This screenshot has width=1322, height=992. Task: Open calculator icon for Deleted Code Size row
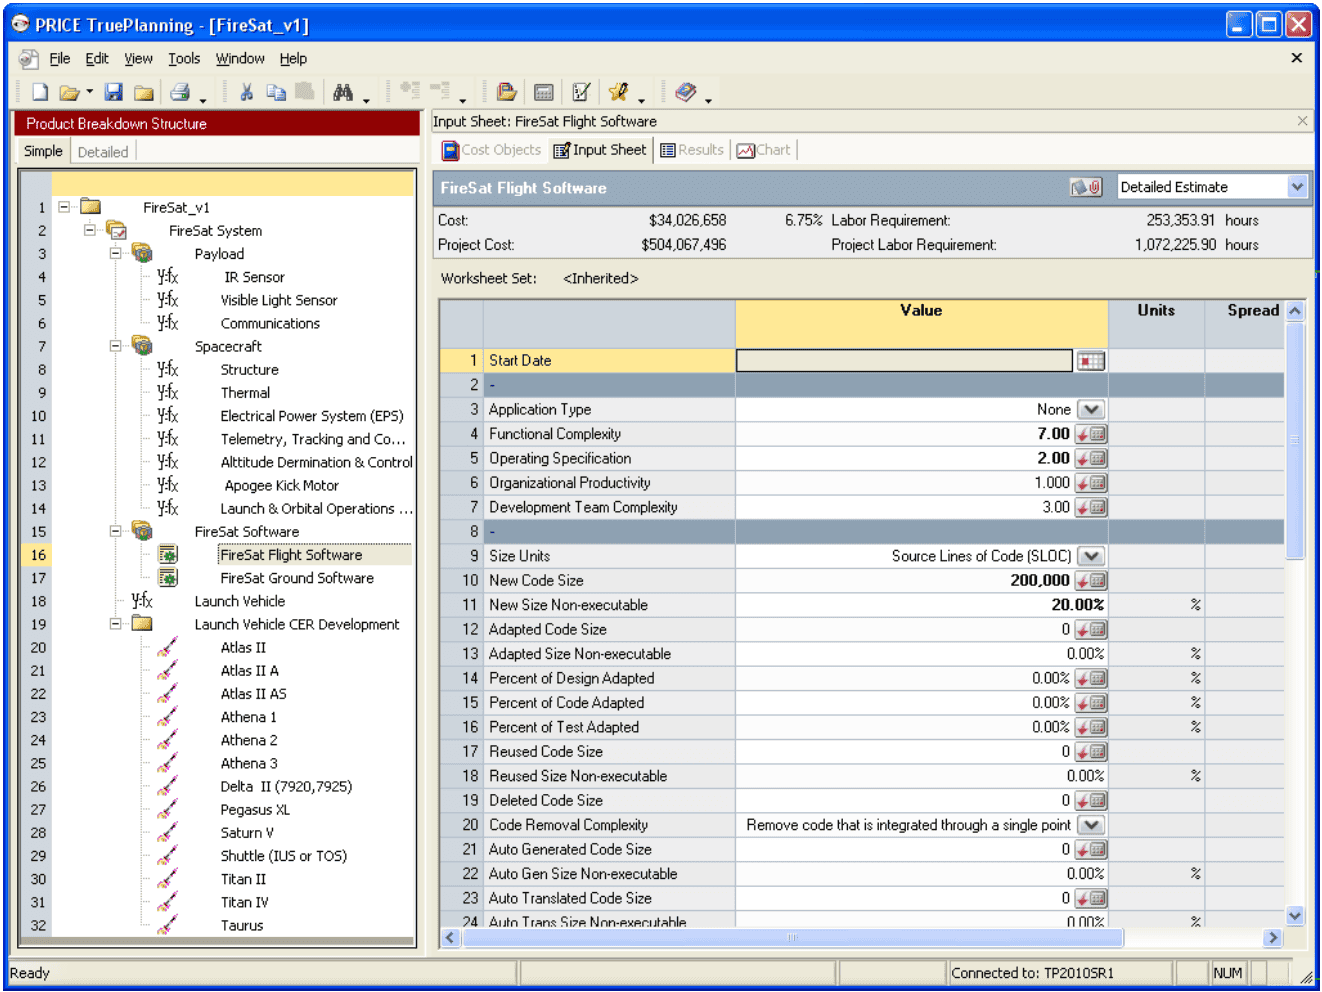[1091, 801]
